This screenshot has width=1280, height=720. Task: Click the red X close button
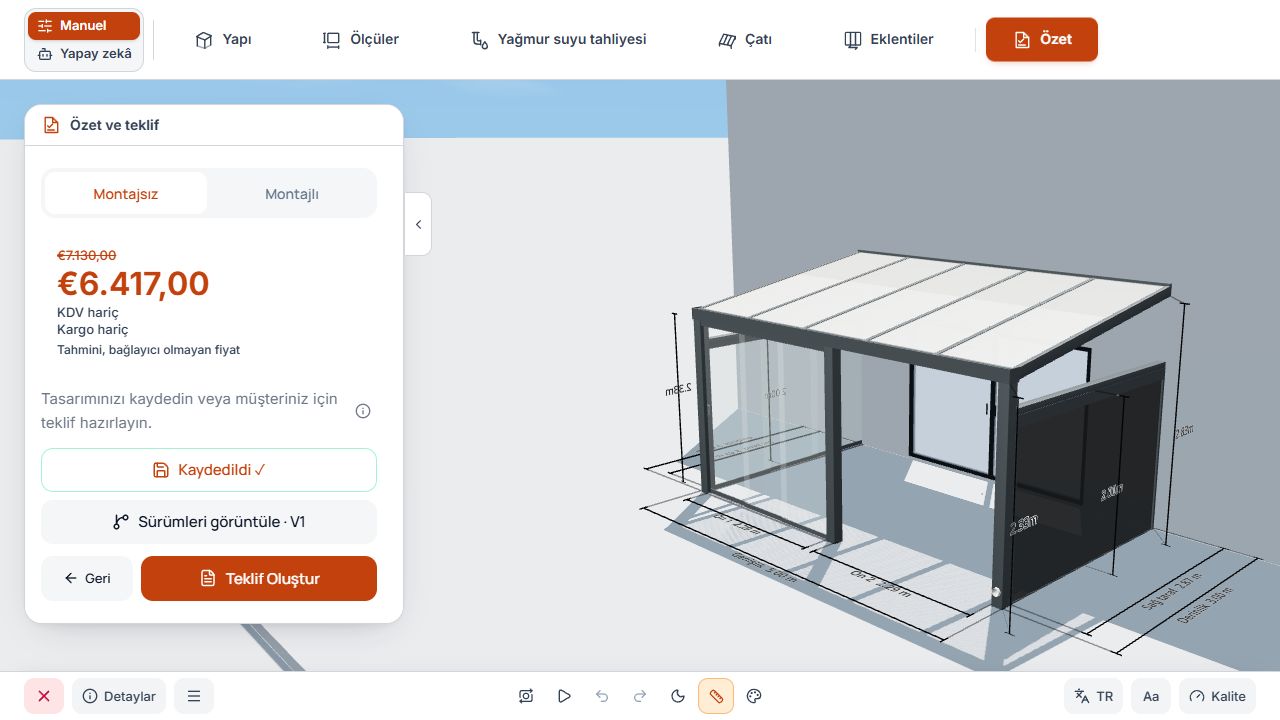(44, 696)
